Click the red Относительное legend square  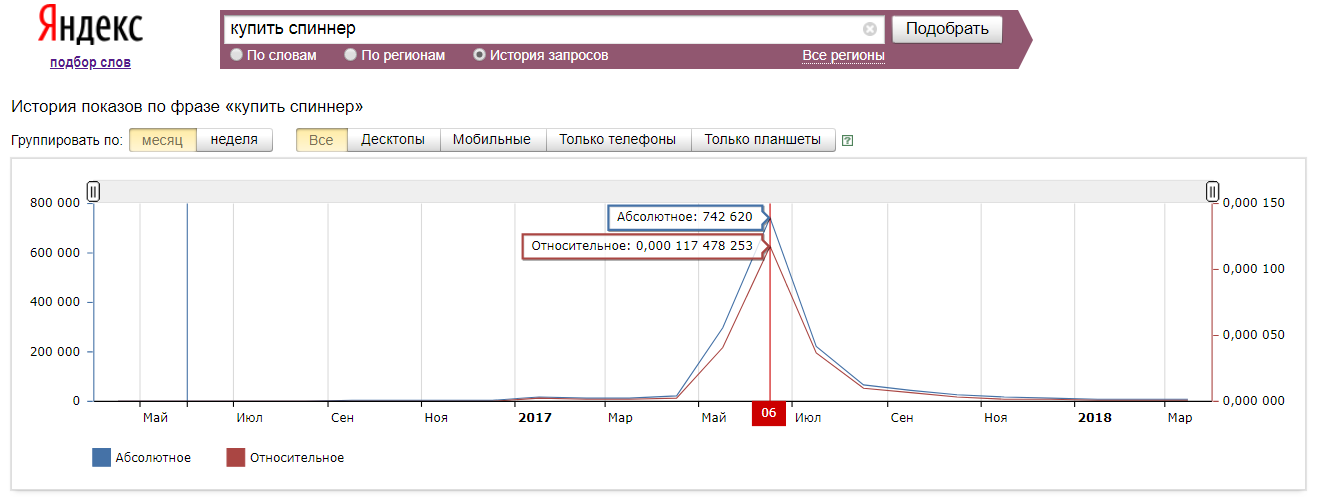click(235, 458)
